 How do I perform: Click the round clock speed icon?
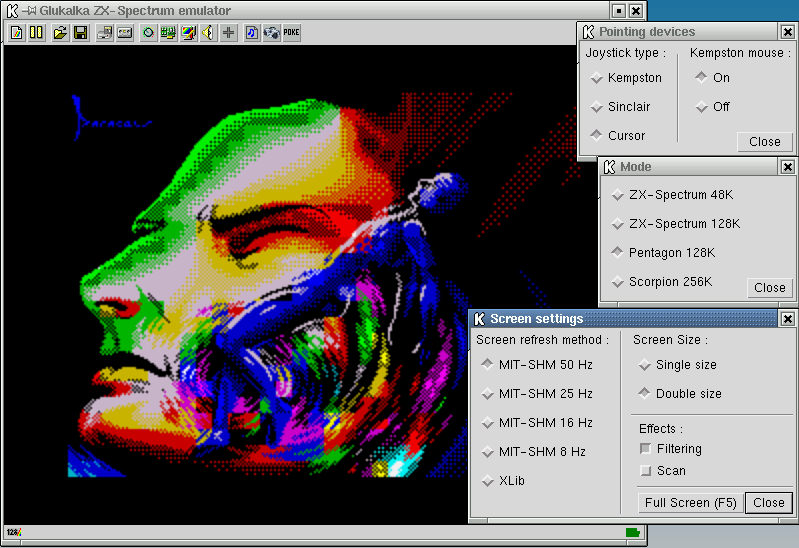click(x=148, y=33)
